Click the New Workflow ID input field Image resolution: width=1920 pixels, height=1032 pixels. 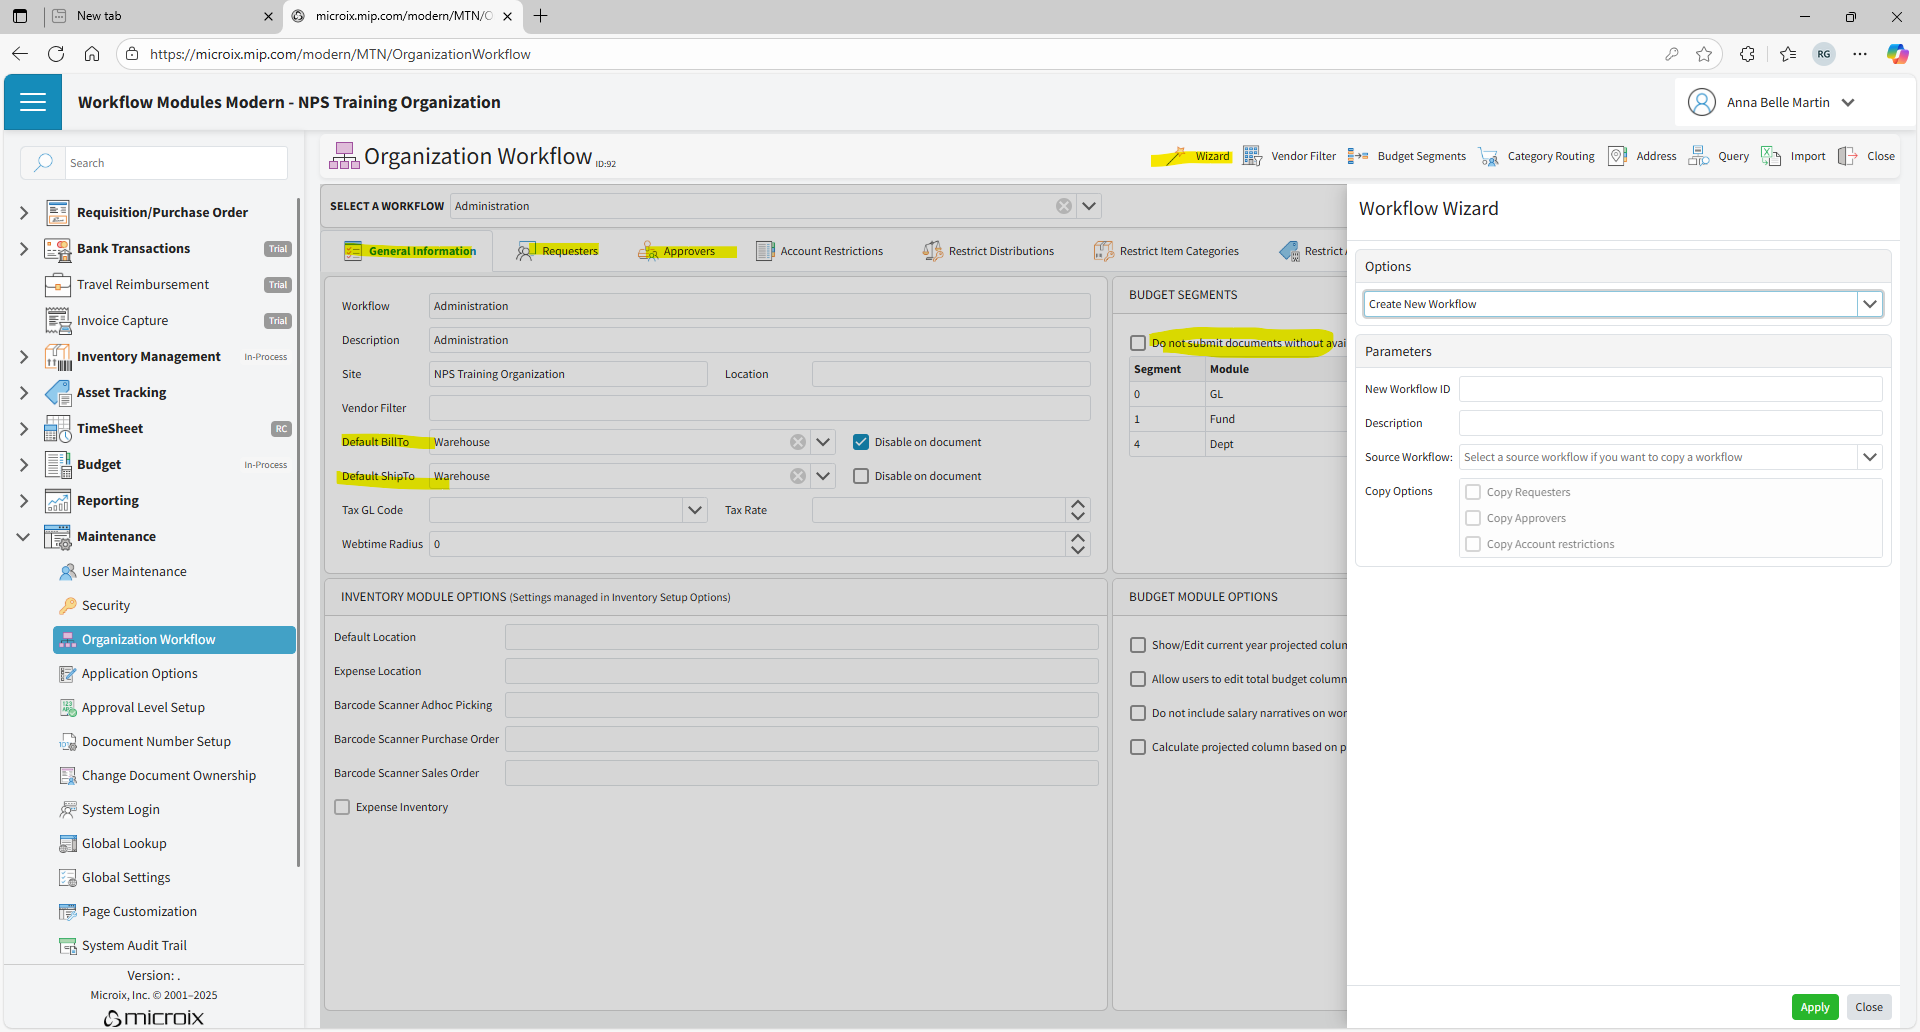(x=1670, y=389)
